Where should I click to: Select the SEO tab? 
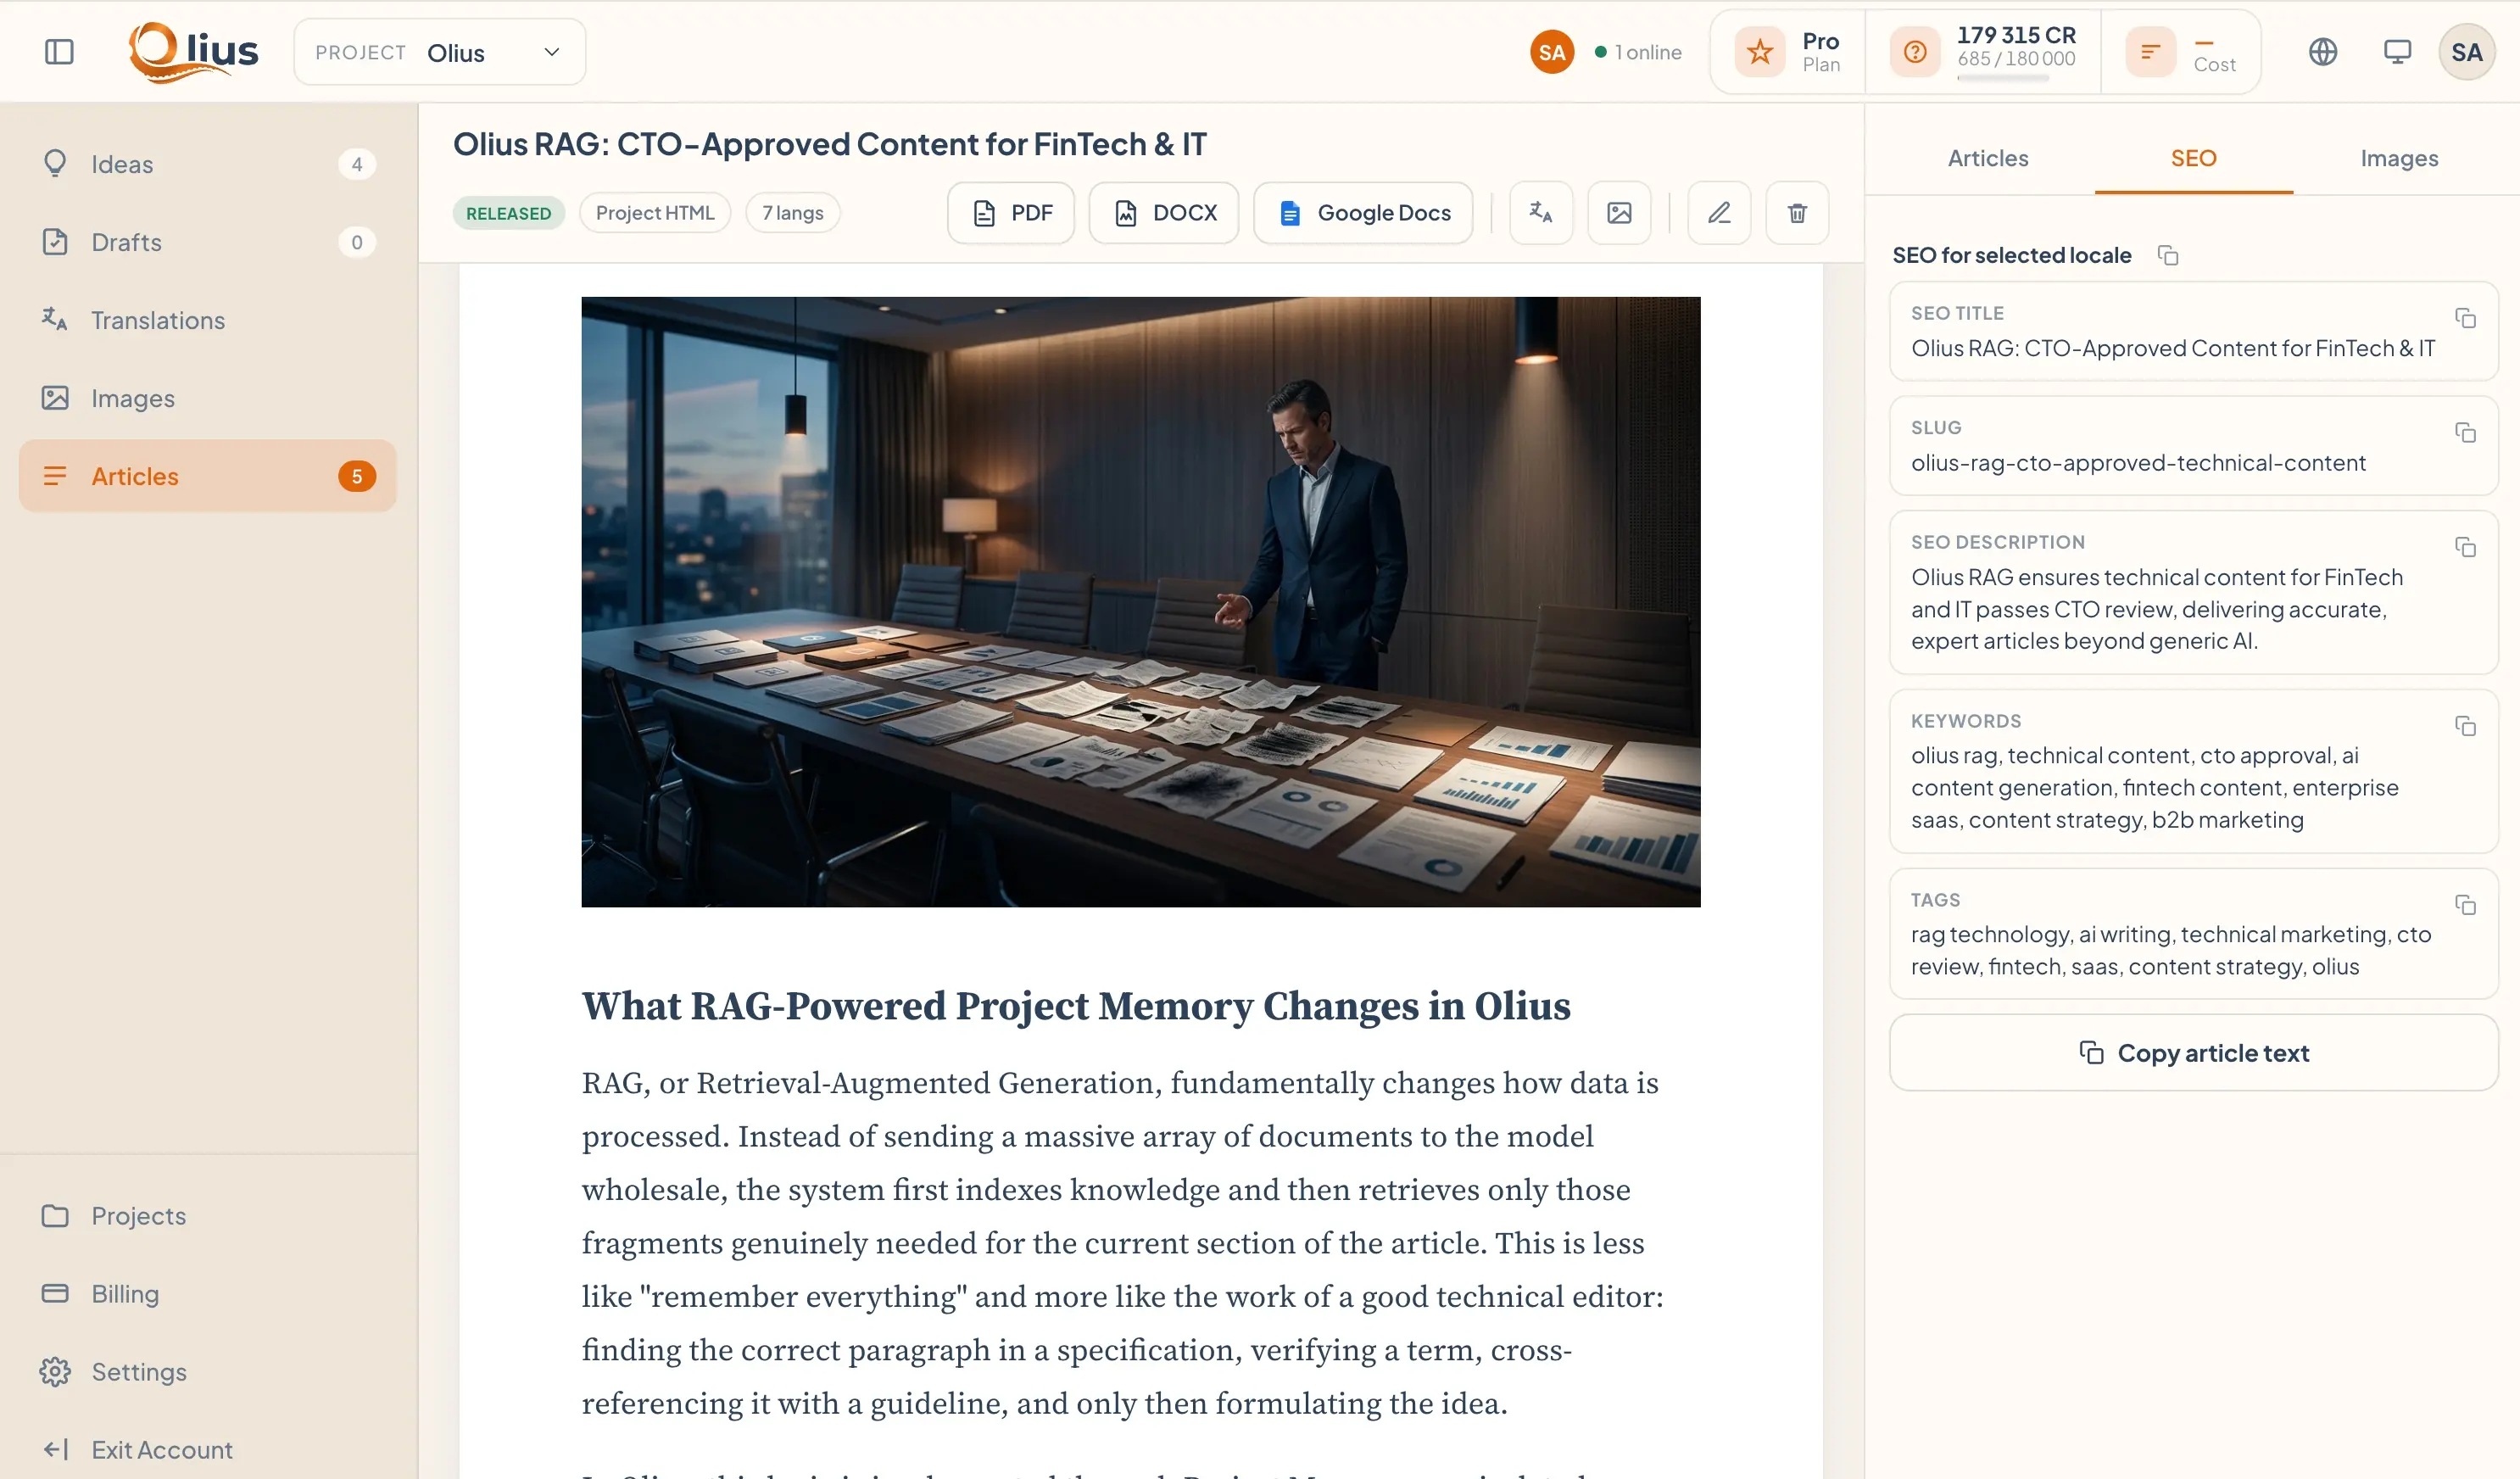click(x=2193, y=158)
